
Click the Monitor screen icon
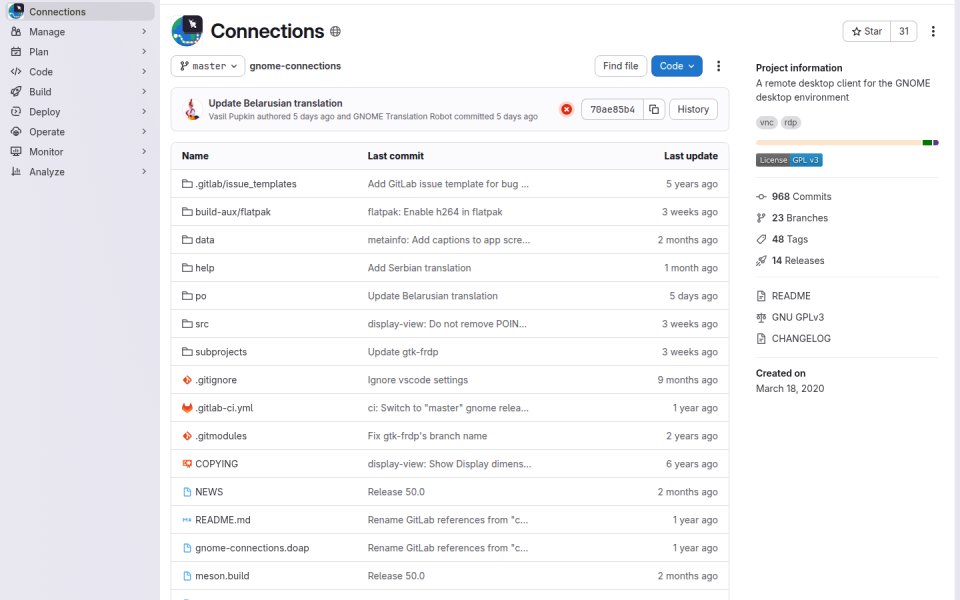(x=16, y=152)
